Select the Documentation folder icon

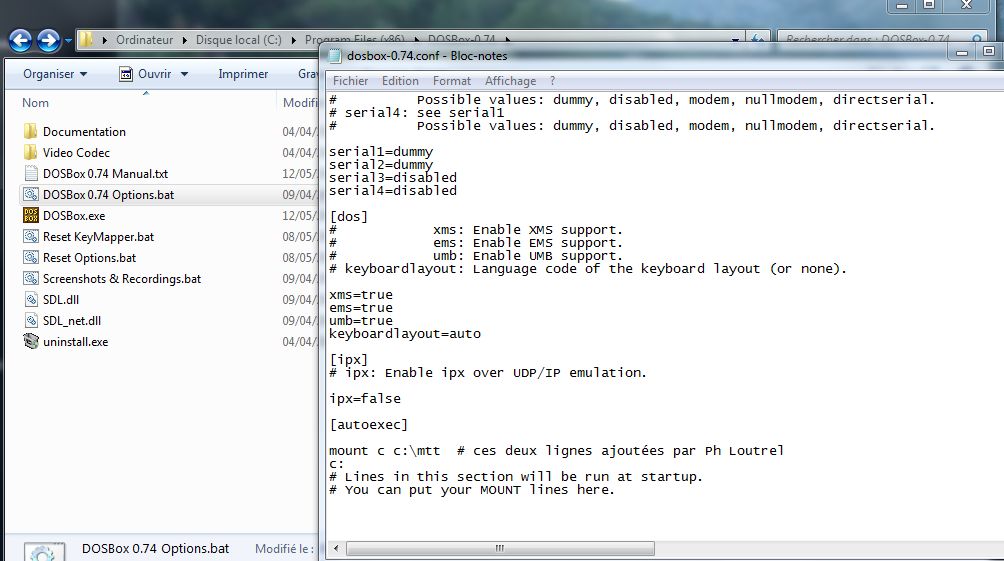(30, 131)
